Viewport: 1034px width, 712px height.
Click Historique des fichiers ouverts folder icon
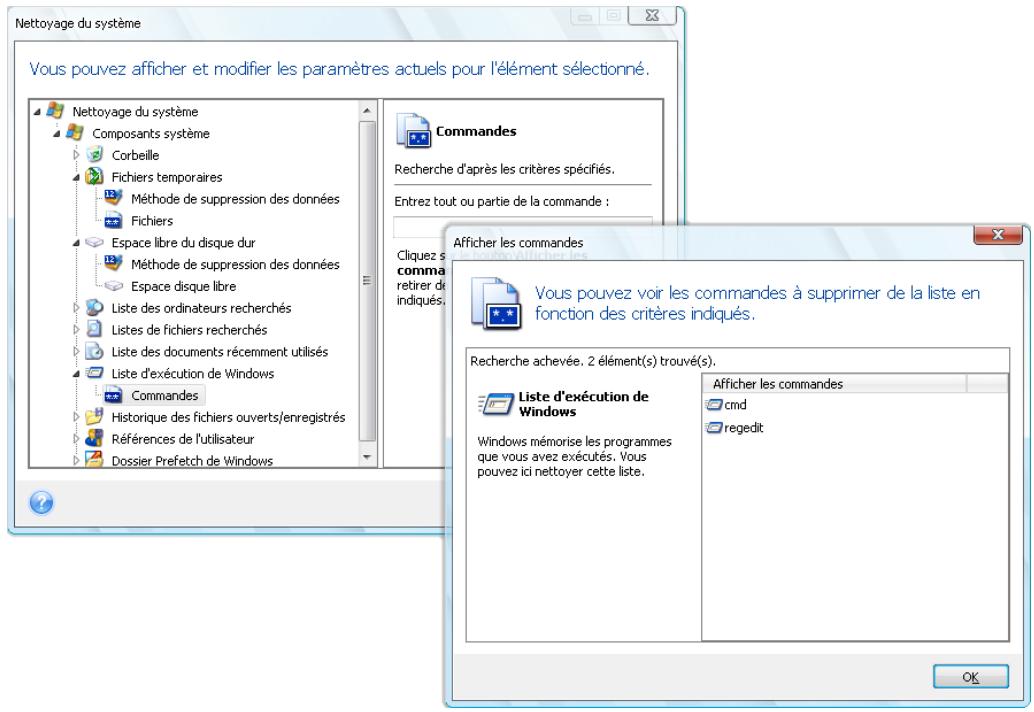94,417
